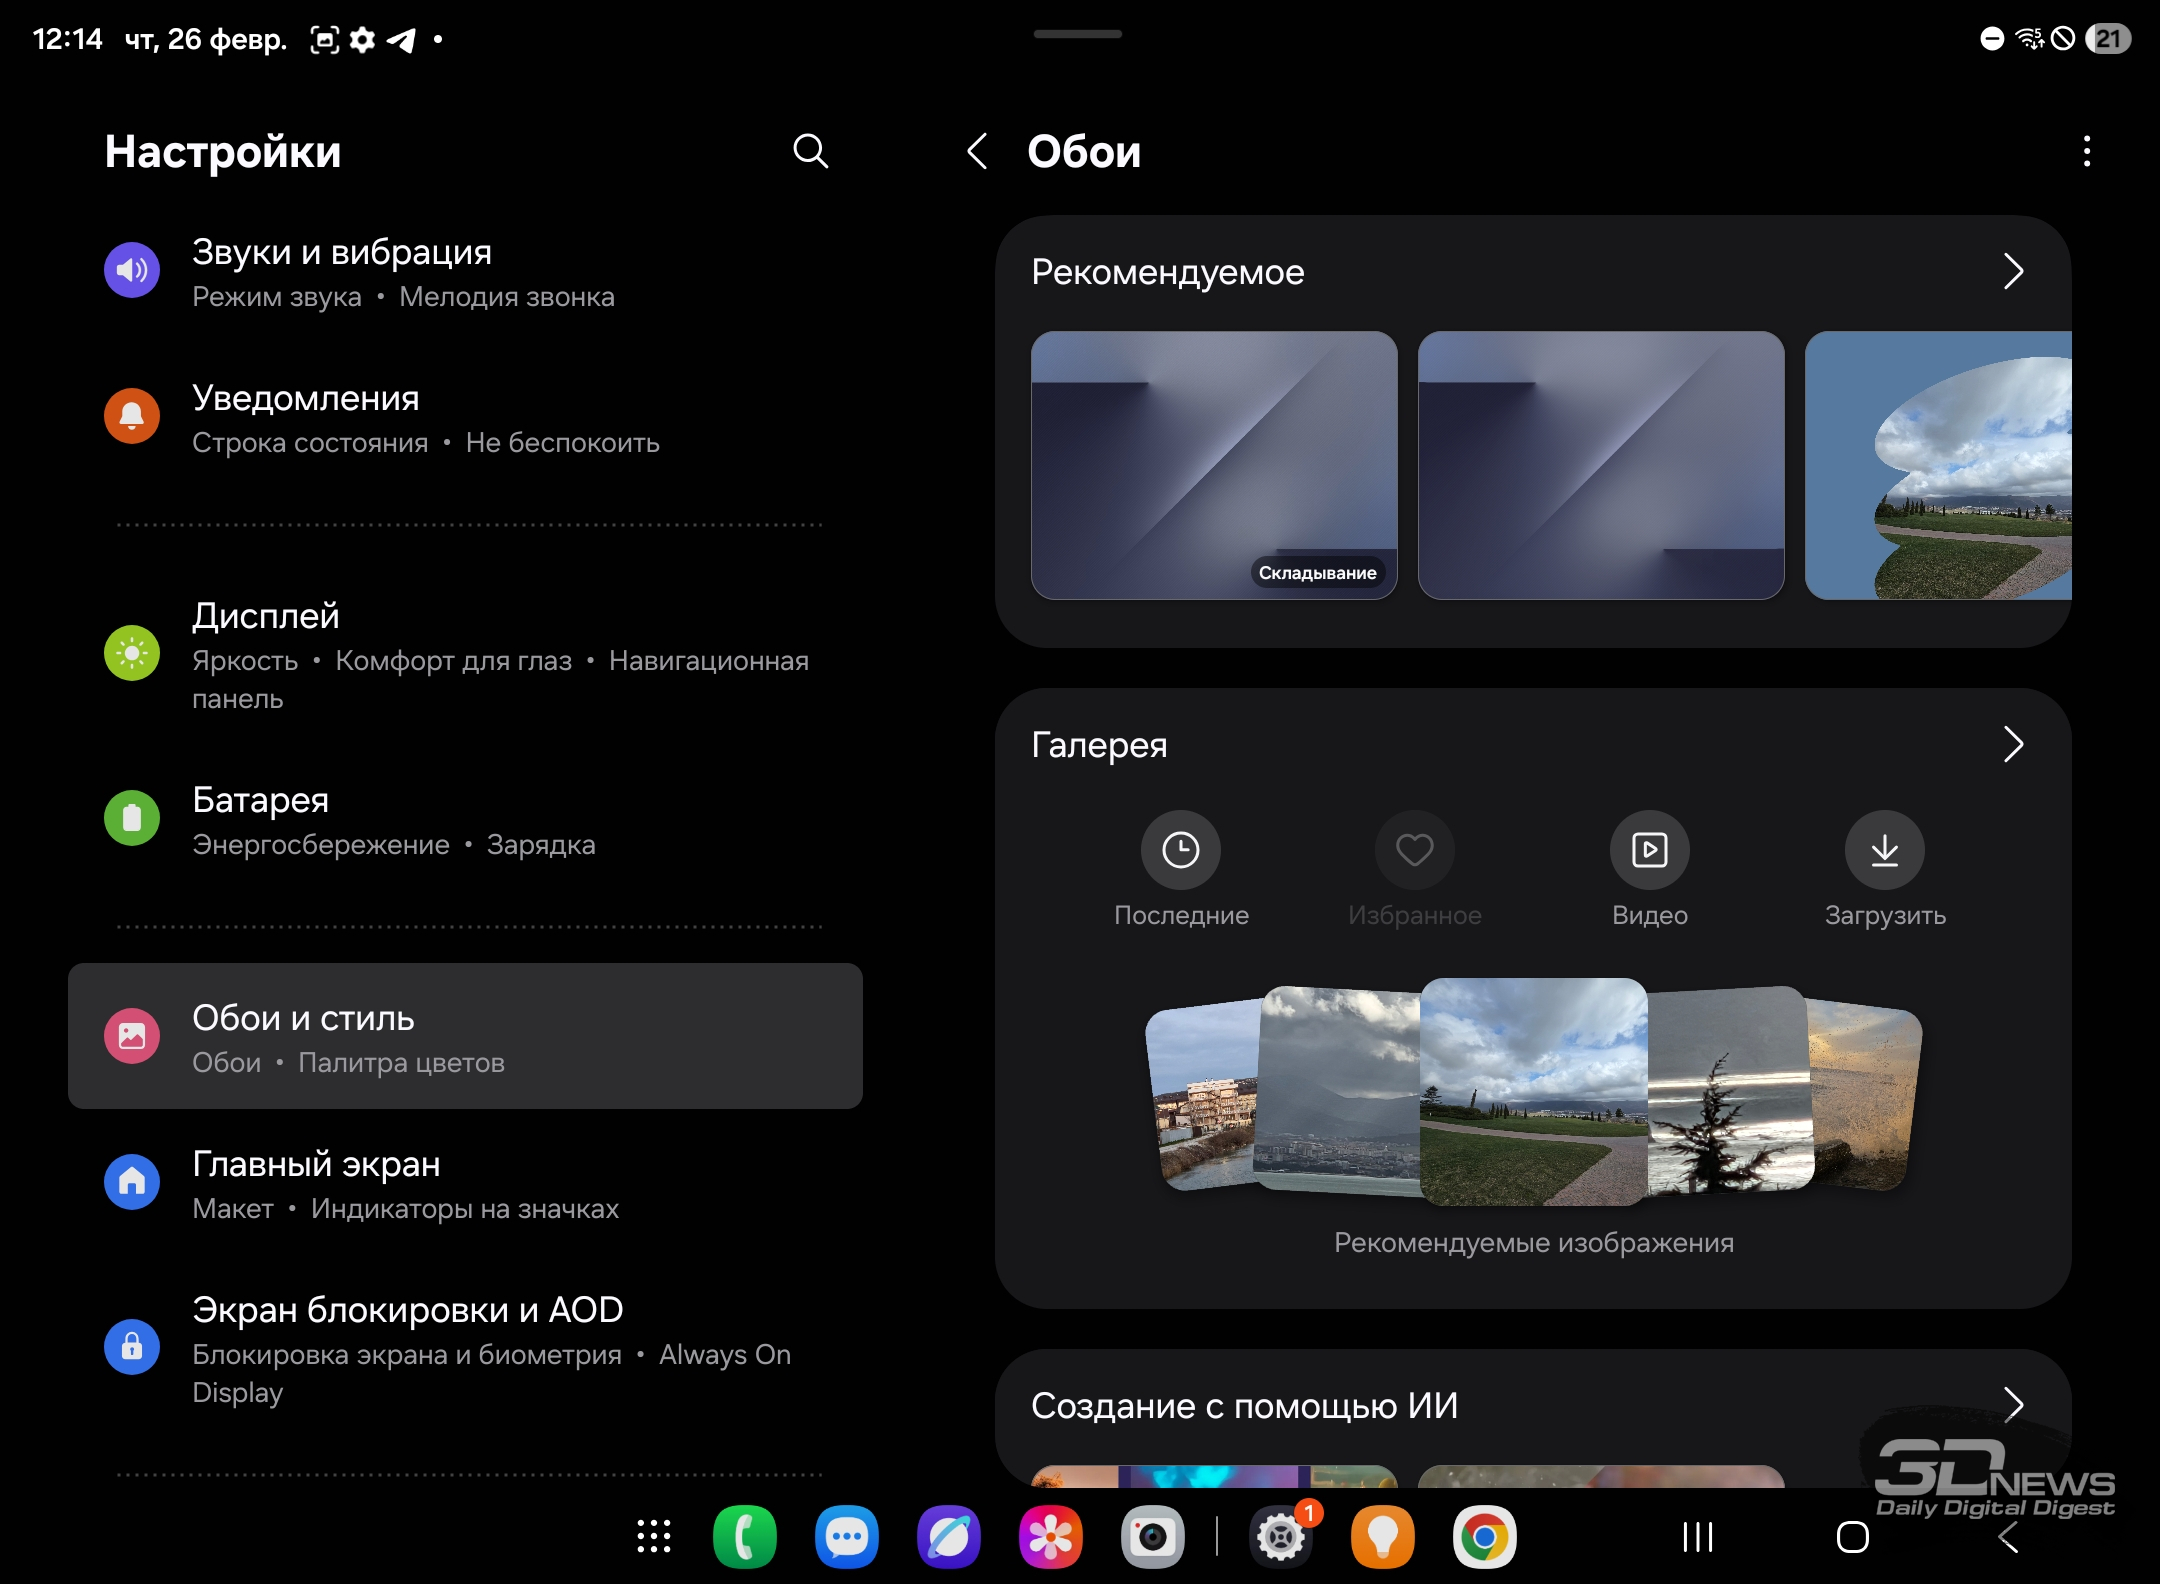Tap the Загрузить download icon
This screenshot has height=1584, width=2160.
[x=1884, y=850]
